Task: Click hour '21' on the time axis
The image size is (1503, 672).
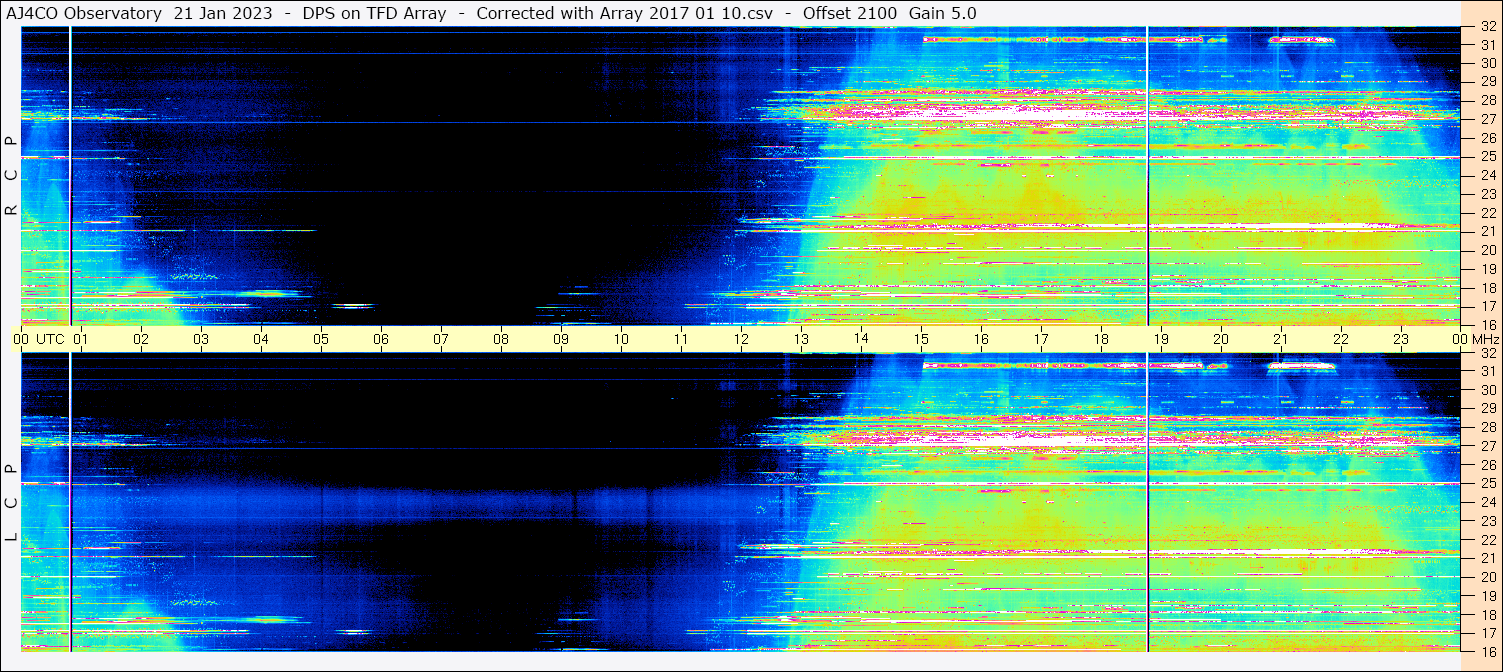Action: 1281,339
